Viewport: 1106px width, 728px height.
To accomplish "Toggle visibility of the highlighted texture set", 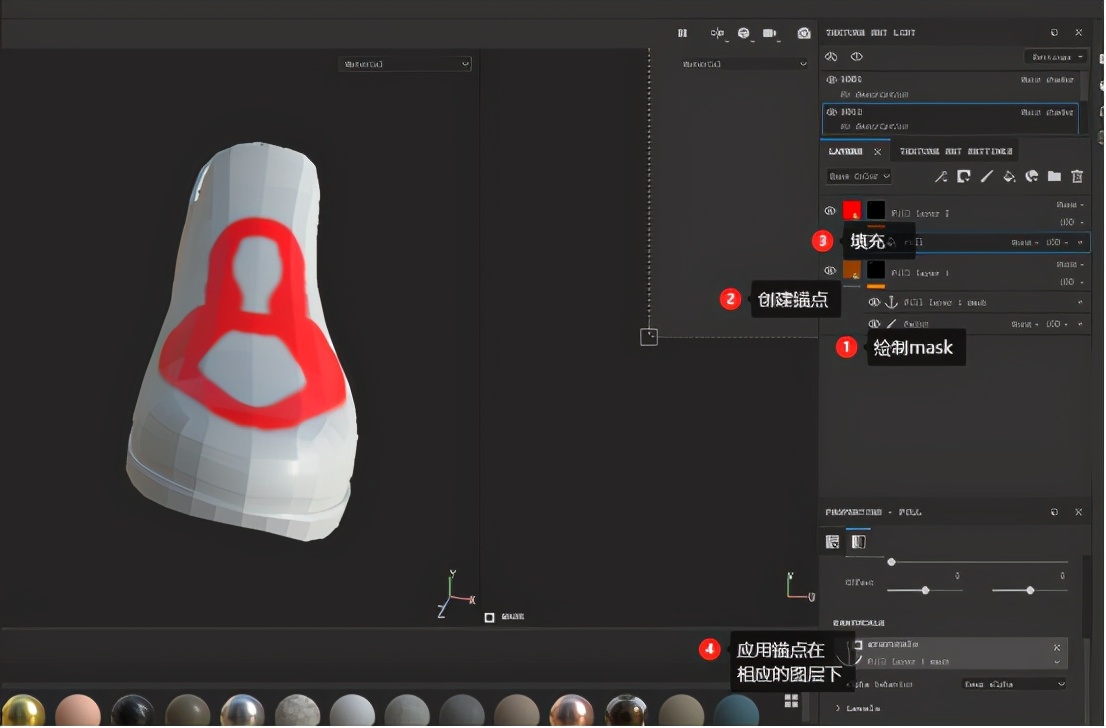I will pos(832,112).
